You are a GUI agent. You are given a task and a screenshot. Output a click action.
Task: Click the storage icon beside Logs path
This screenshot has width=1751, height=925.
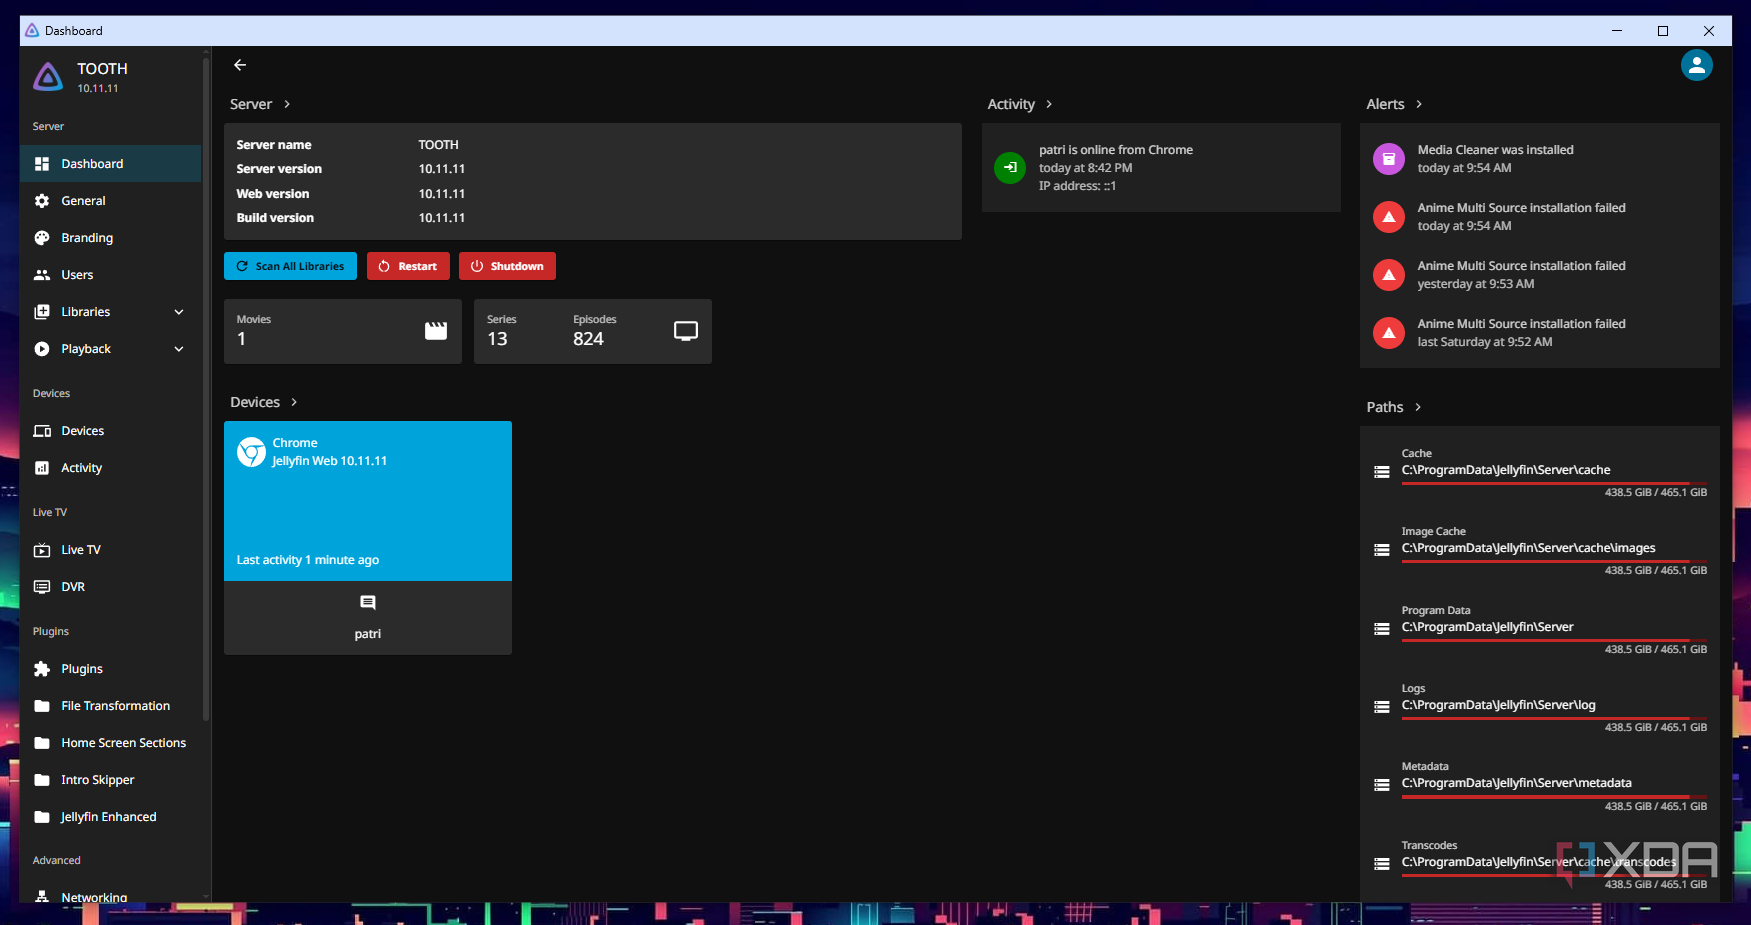[x=1382, y=707]
